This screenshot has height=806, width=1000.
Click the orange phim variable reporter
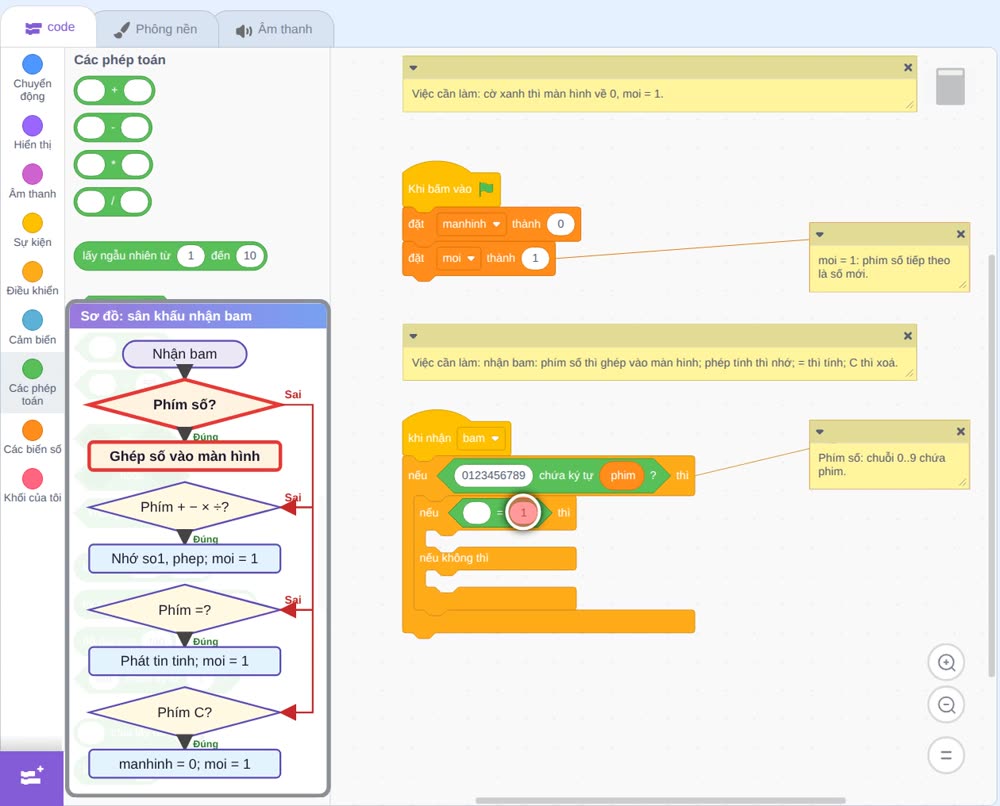(x=622, y=475)
